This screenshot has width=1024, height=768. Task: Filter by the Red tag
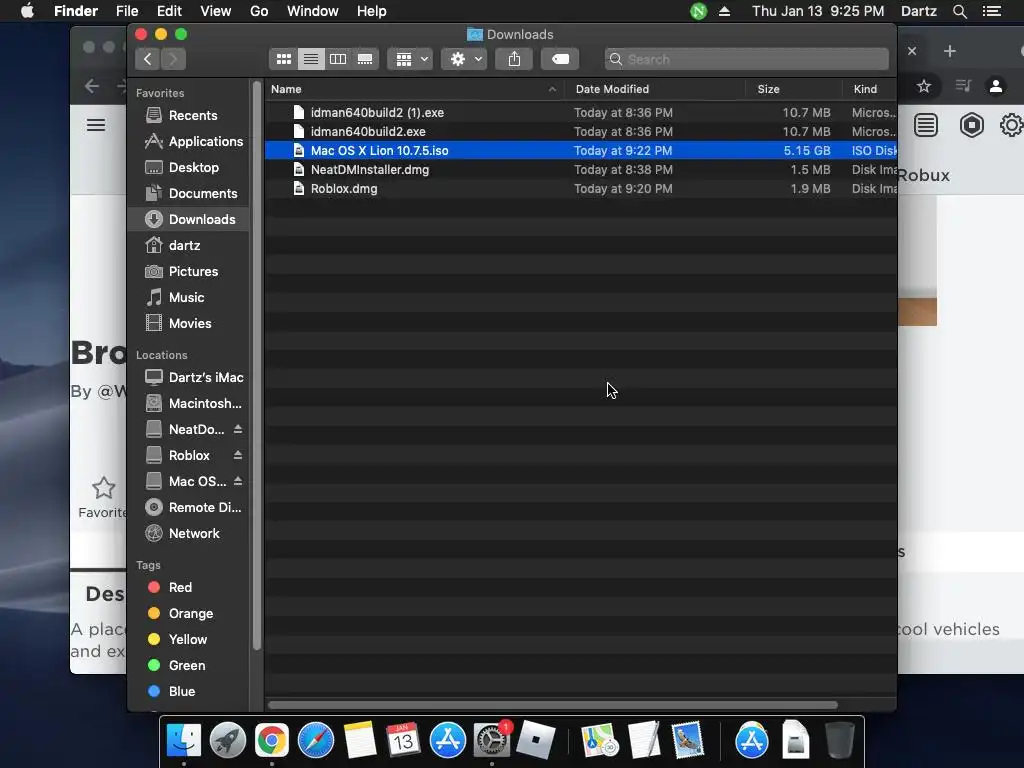tap(188, 588)
